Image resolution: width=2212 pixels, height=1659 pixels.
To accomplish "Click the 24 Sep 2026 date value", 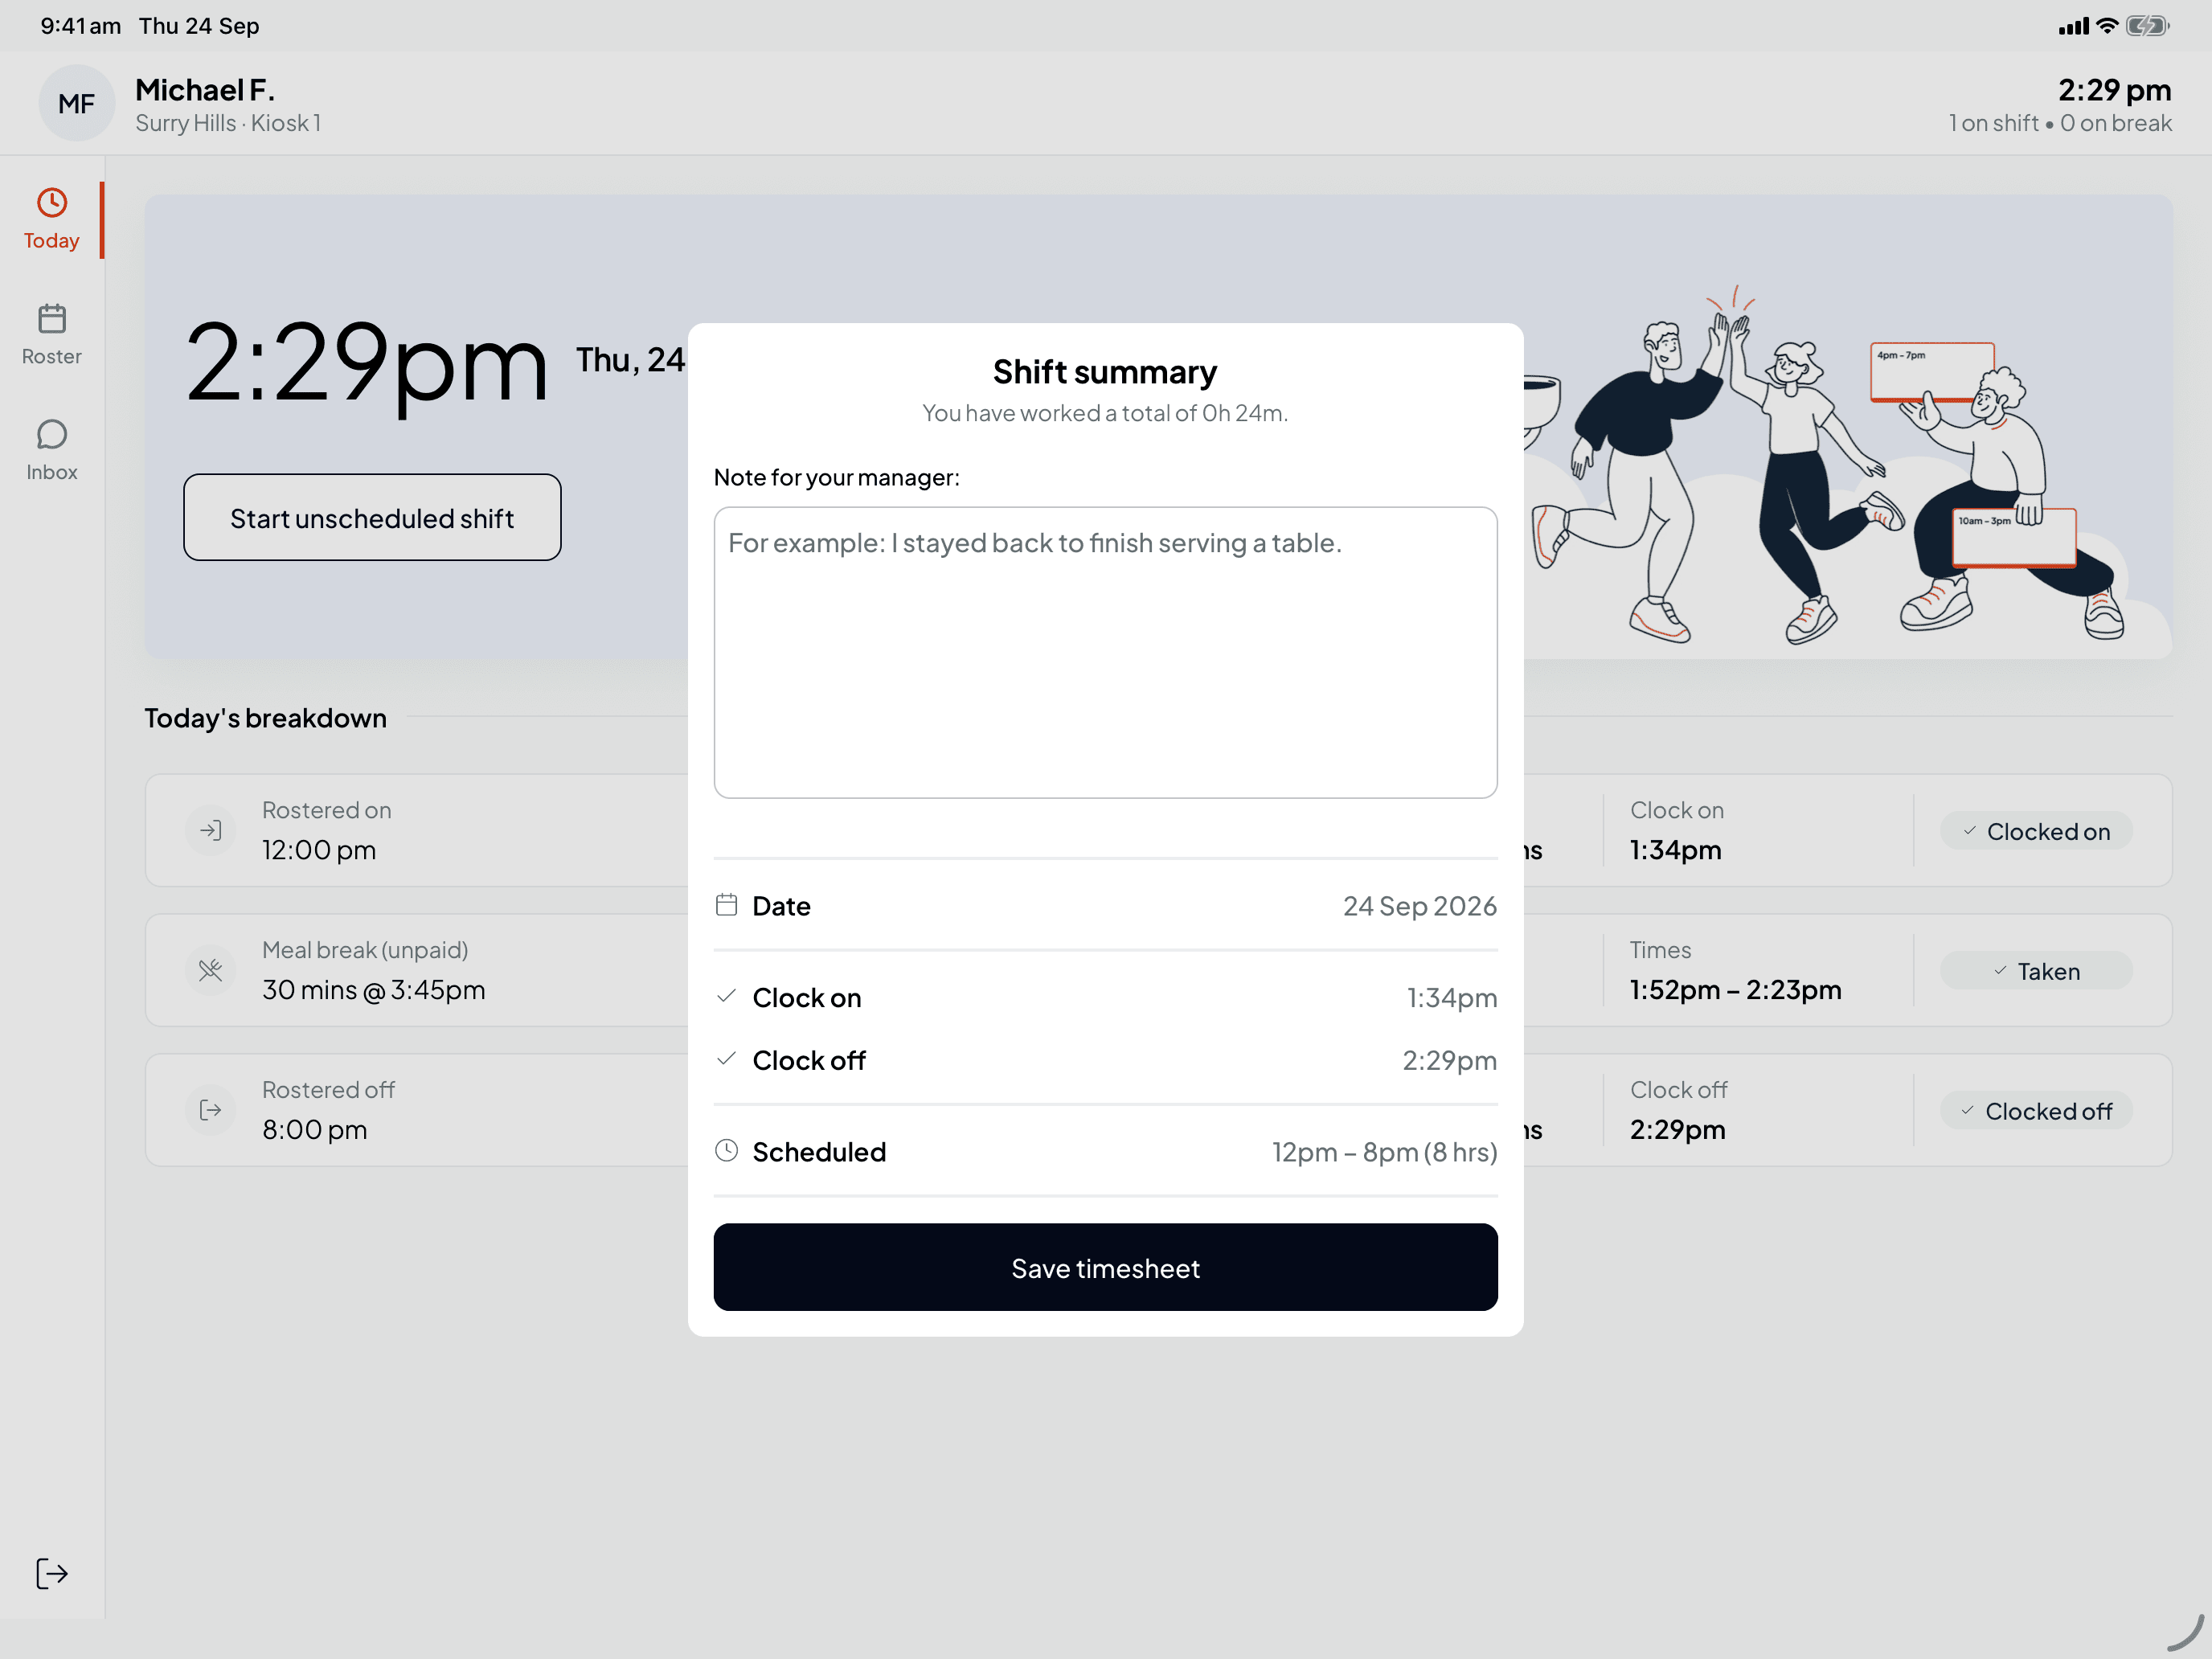I will (1420, 906).
